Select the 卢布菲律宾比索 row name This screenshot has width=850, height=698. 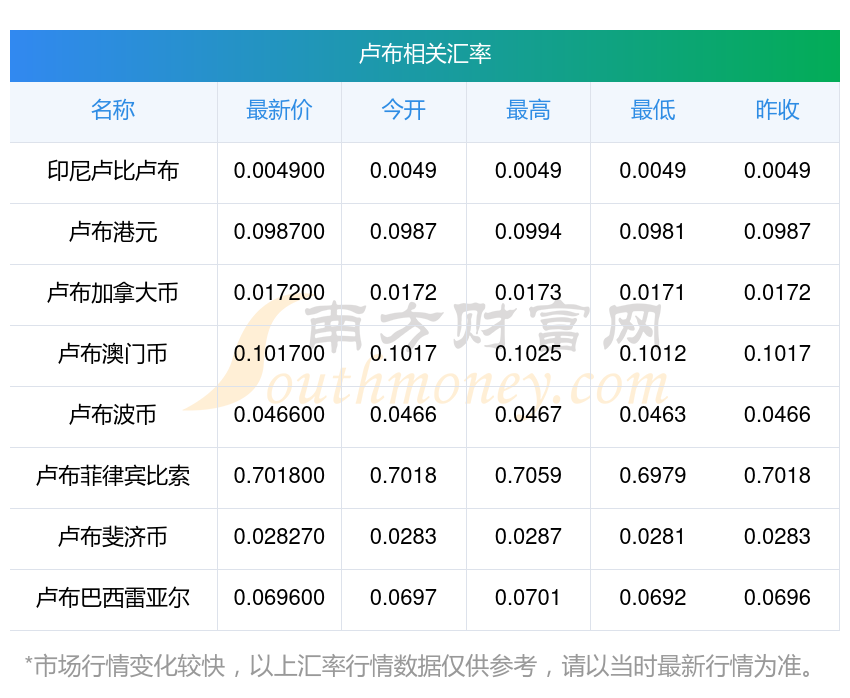[113, 476]
